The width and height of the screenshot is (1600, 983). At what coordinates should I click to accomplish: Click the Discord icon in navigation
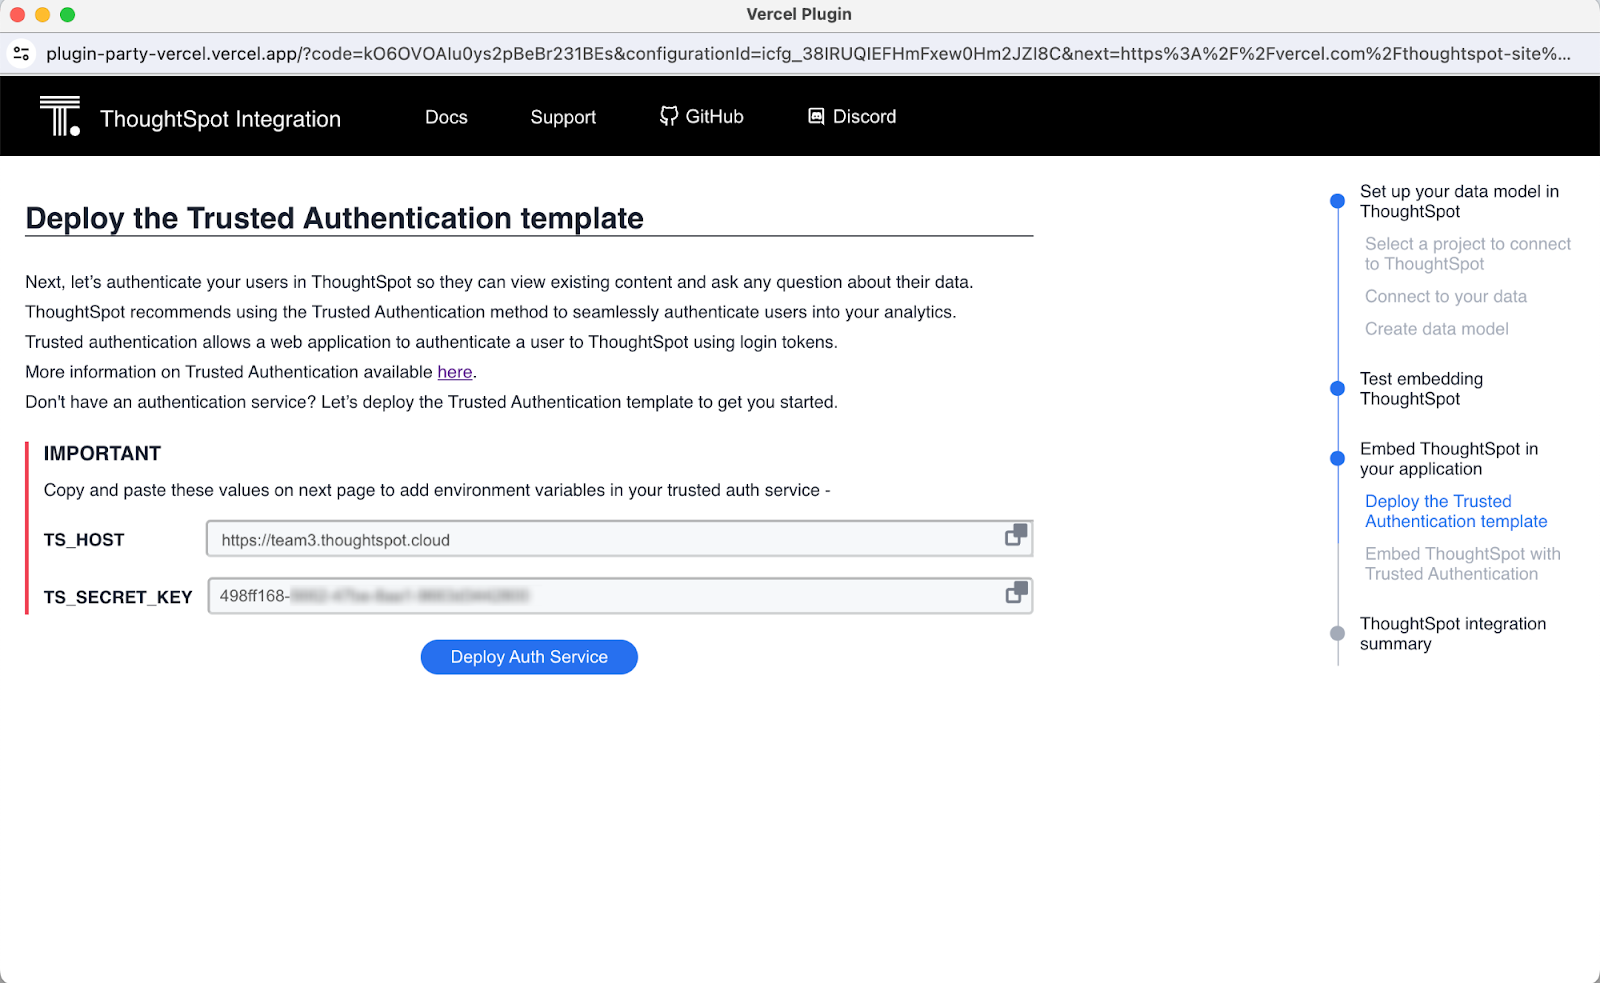click(x=816, y=116)
